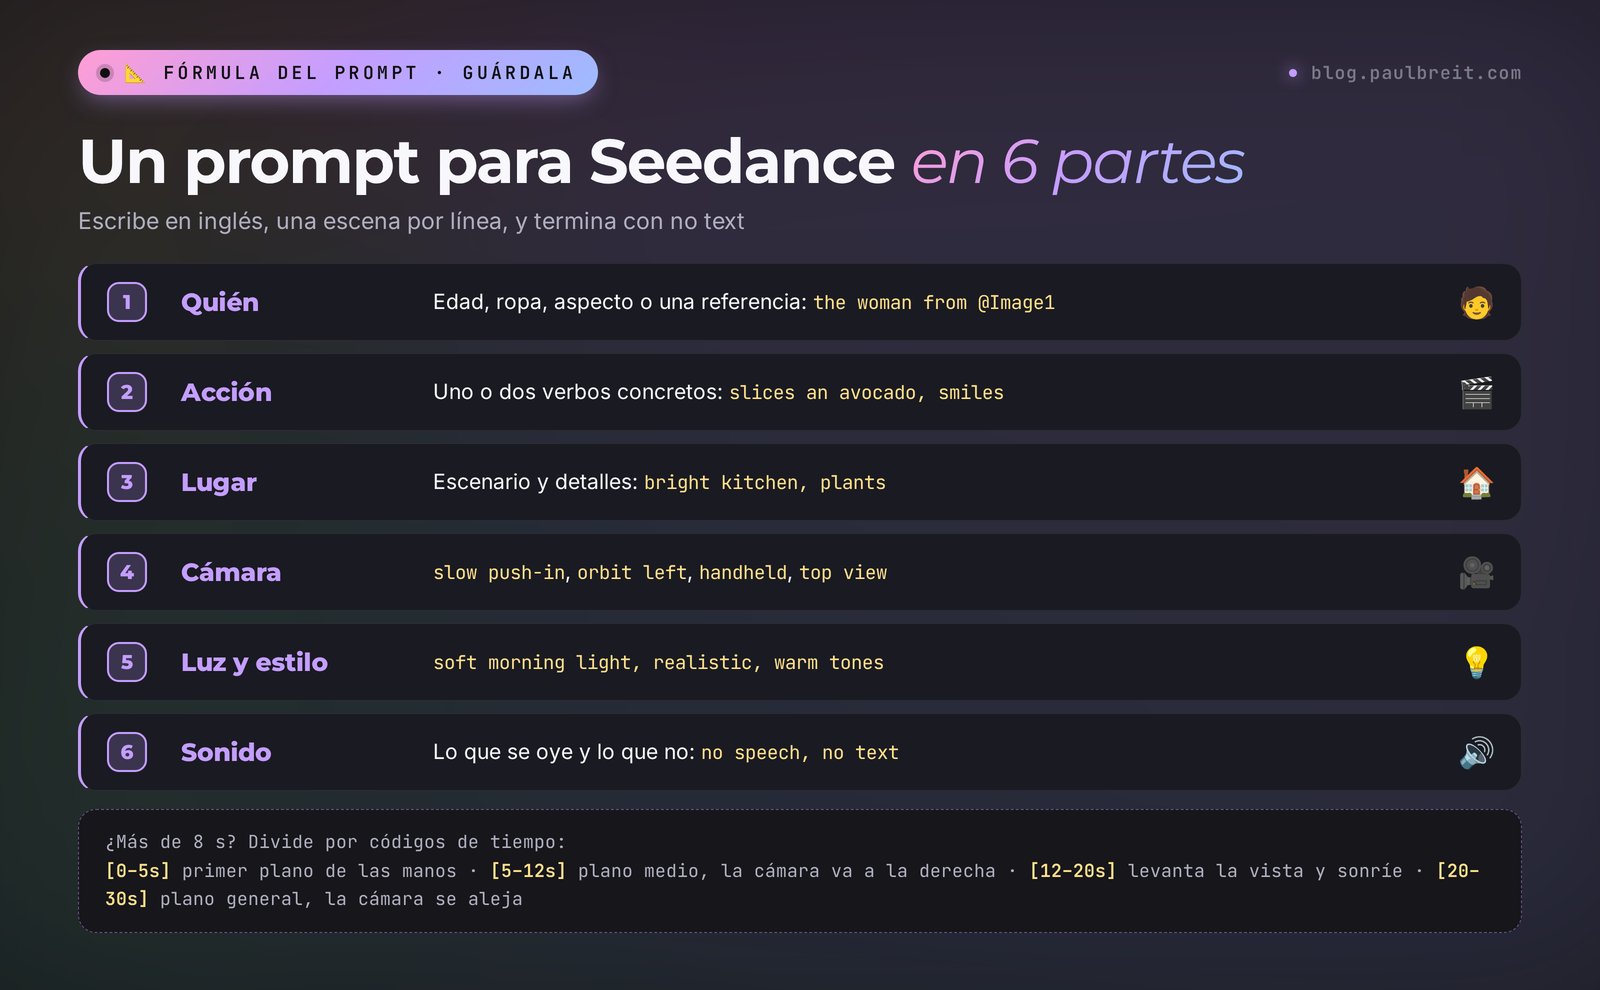Image resolution: width=1600 pixels, height=990 pixels.
Task: Click the number 1 badge beside Quién
Action: click(127, 302)
